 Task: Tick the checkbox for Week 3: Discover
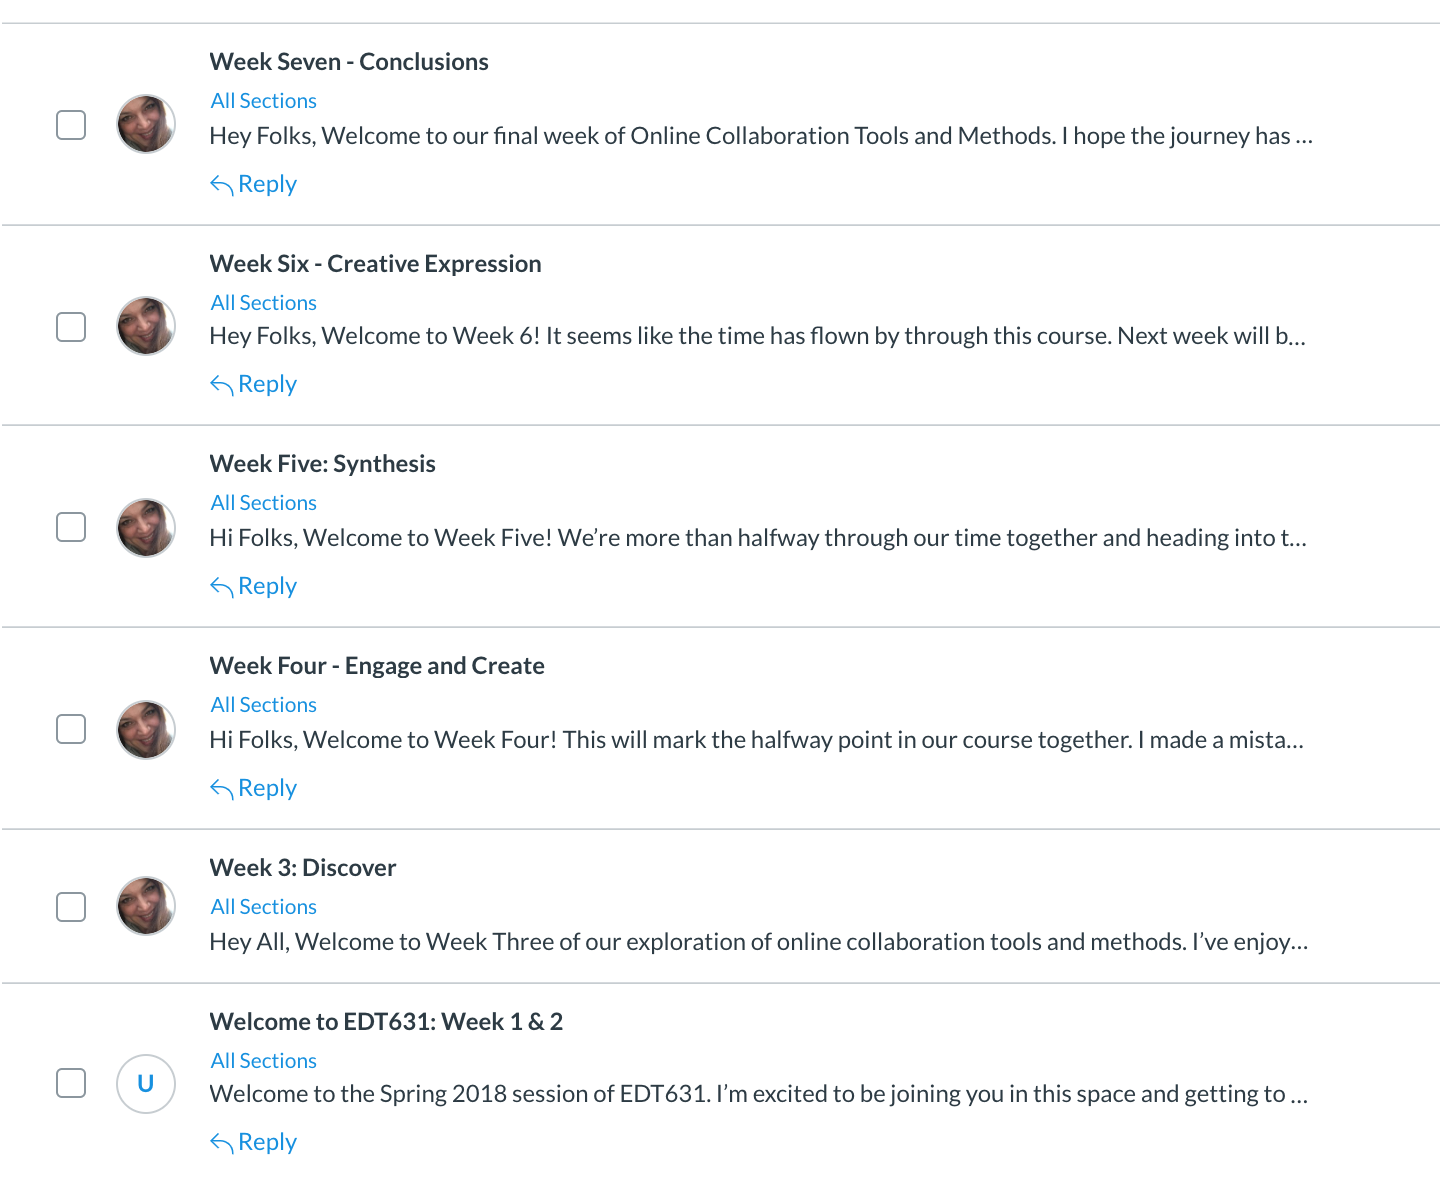click(x=71, y=907)
